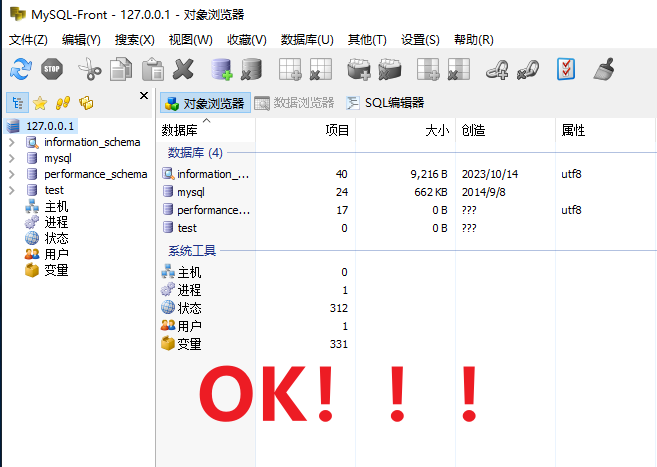Select the information_... row in the list
Screen dimensions: 657x467
(206, 174)
